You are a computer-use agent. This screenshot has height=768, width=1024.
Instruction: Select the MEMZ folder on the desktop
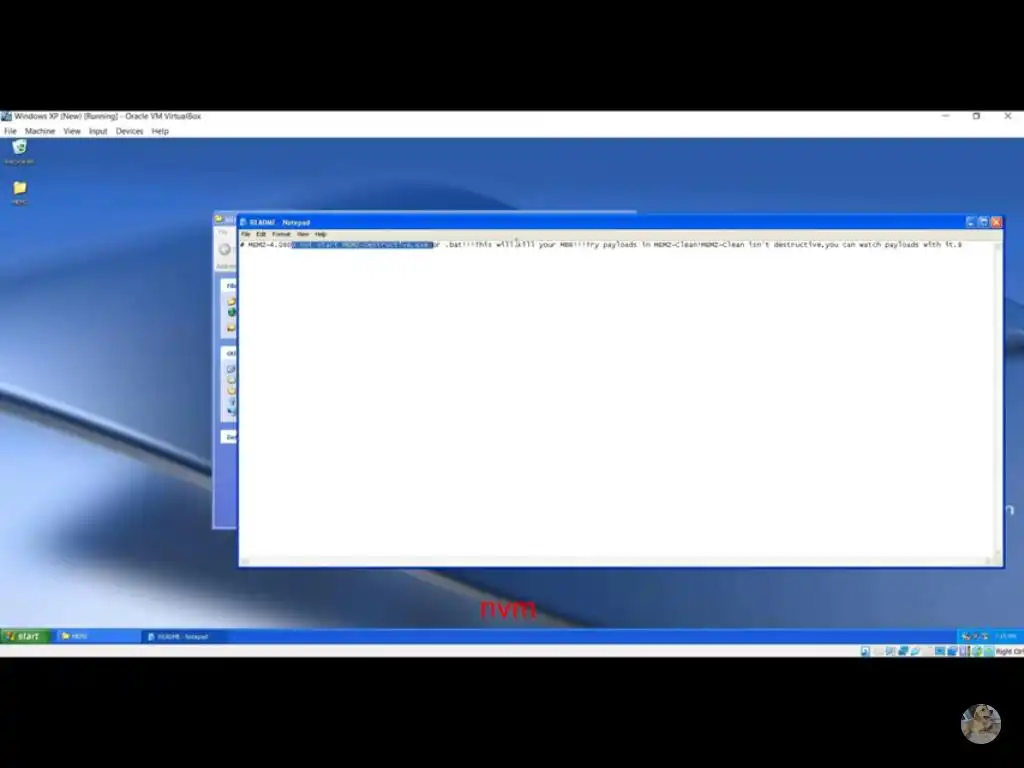(x=20, y=193)
